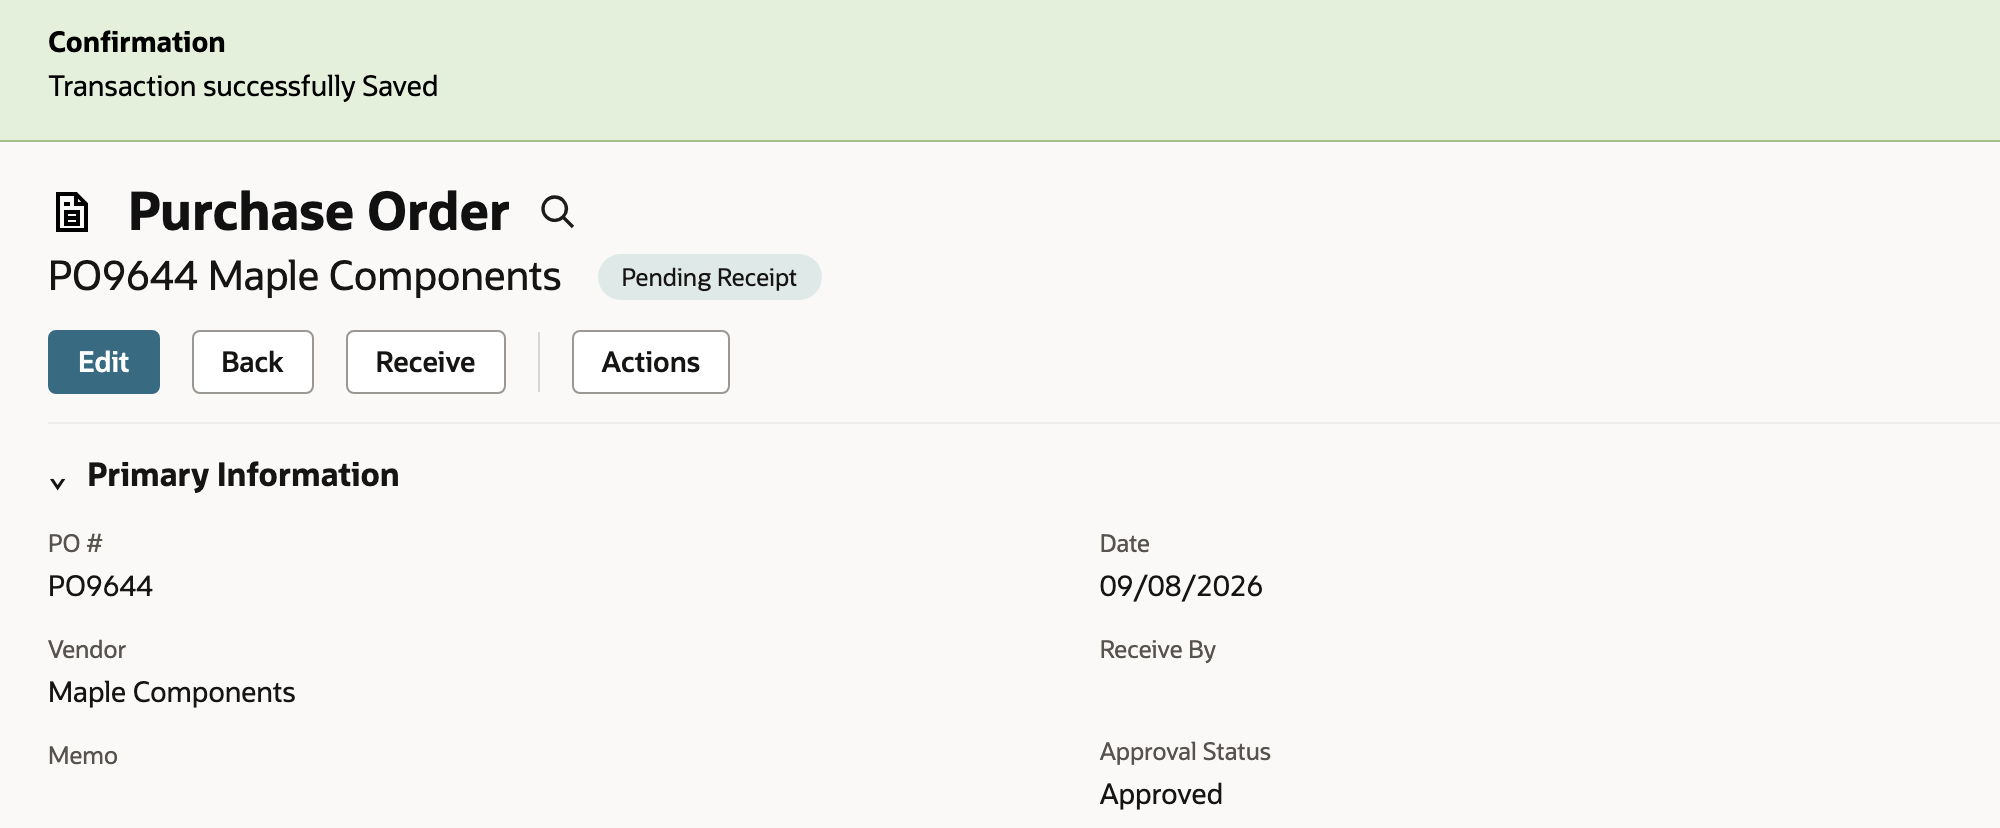Click the Confirmation banner heading

[x=137, y=42]
